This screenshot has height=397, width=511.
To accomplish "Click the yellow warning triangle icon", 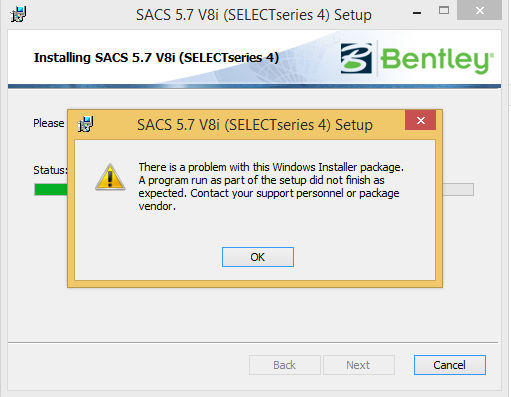I will [x=110, y=177].
